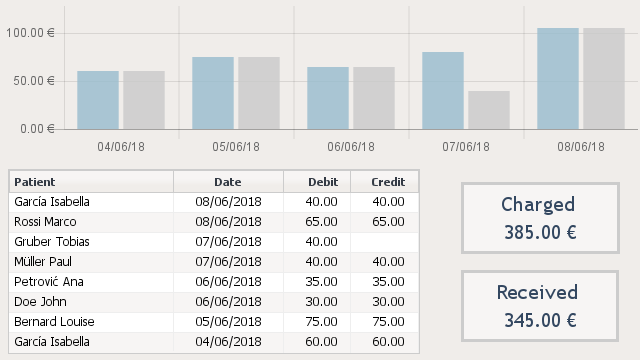Screen dimensions: 640x360
Task: Click the 100.00 € y-axis label
Action: tap(30, 33)
